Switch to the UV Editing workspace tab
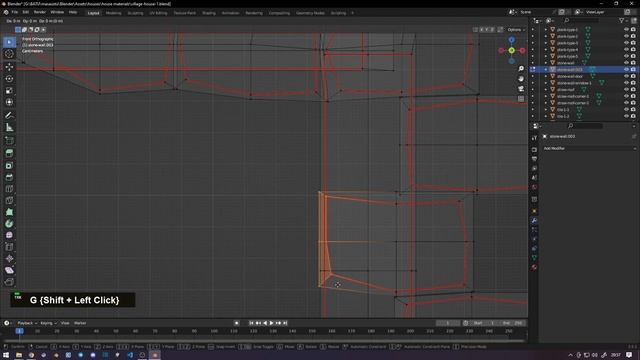Image resolution: width=640 pixels, height=360 pixels. [x=158, y=13]
